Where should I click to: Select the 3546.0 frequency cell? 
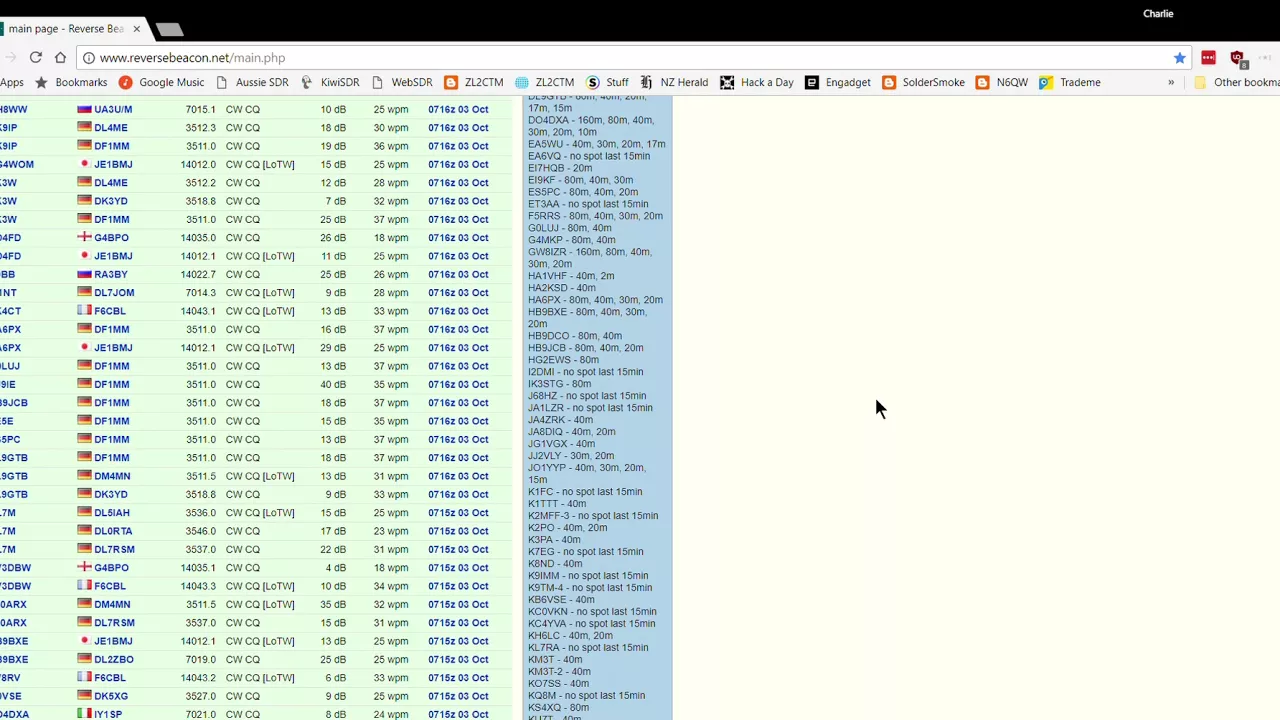[199, 531]
